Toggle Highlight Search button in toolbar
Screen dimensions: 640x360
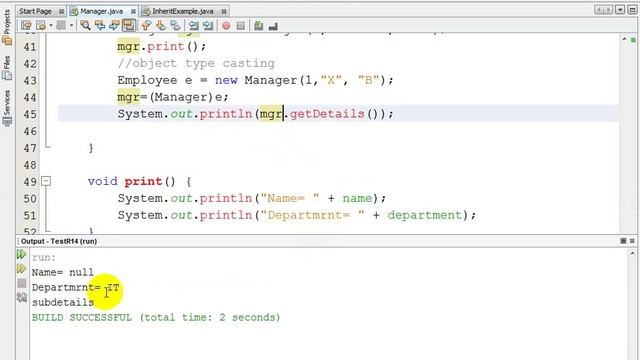click(129, 26)
